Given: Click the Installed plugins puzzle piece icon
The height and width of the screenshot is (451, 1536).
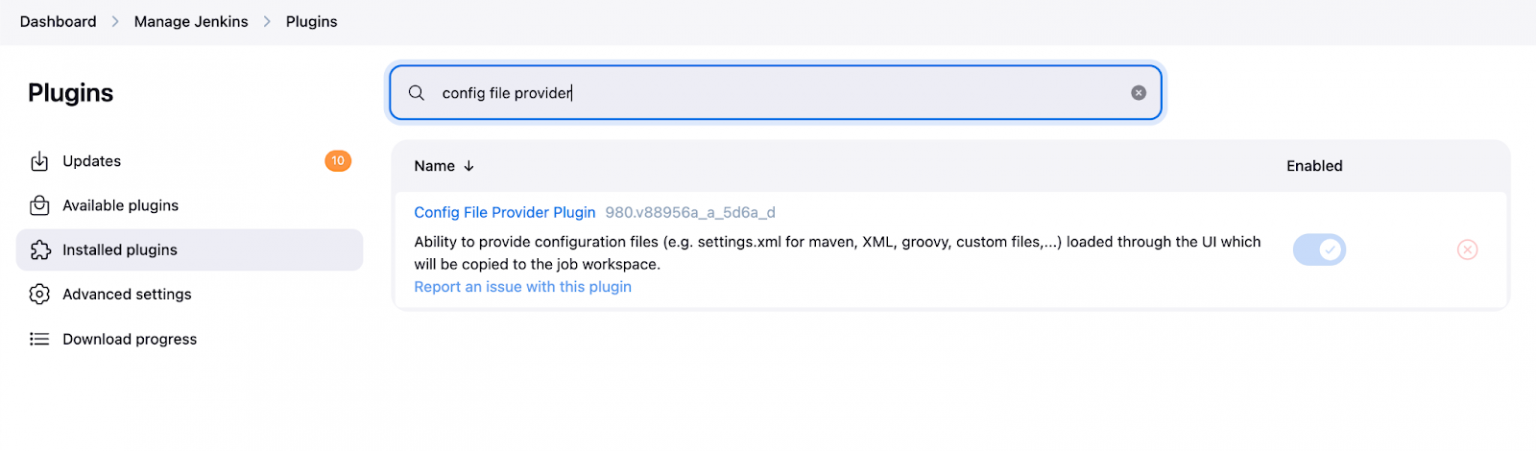Looking at the screenshot, I should coord(39,250).
